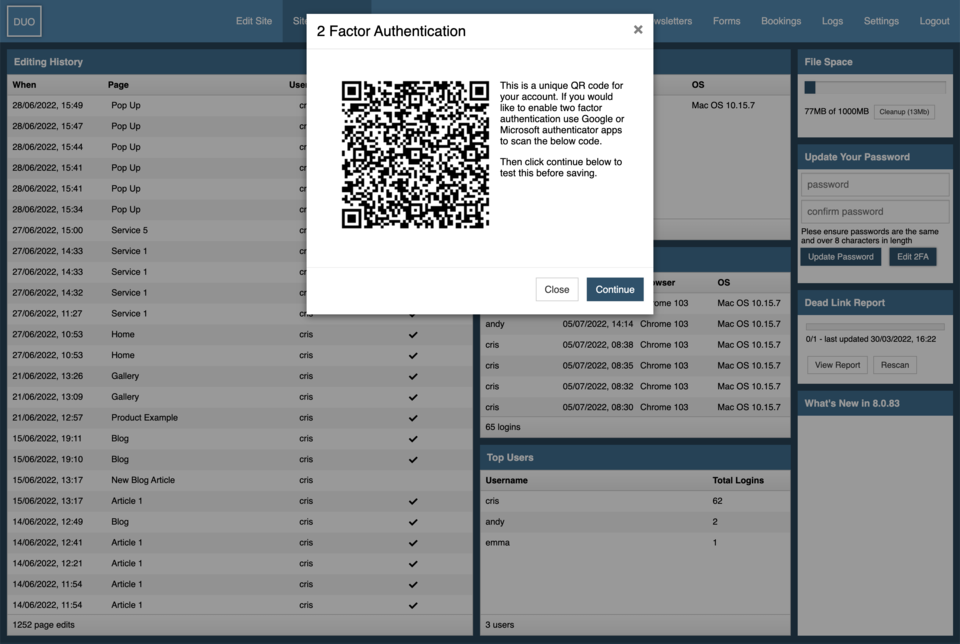
Task: Click the 65 logins footer text
Action: [x=503, y=427]
